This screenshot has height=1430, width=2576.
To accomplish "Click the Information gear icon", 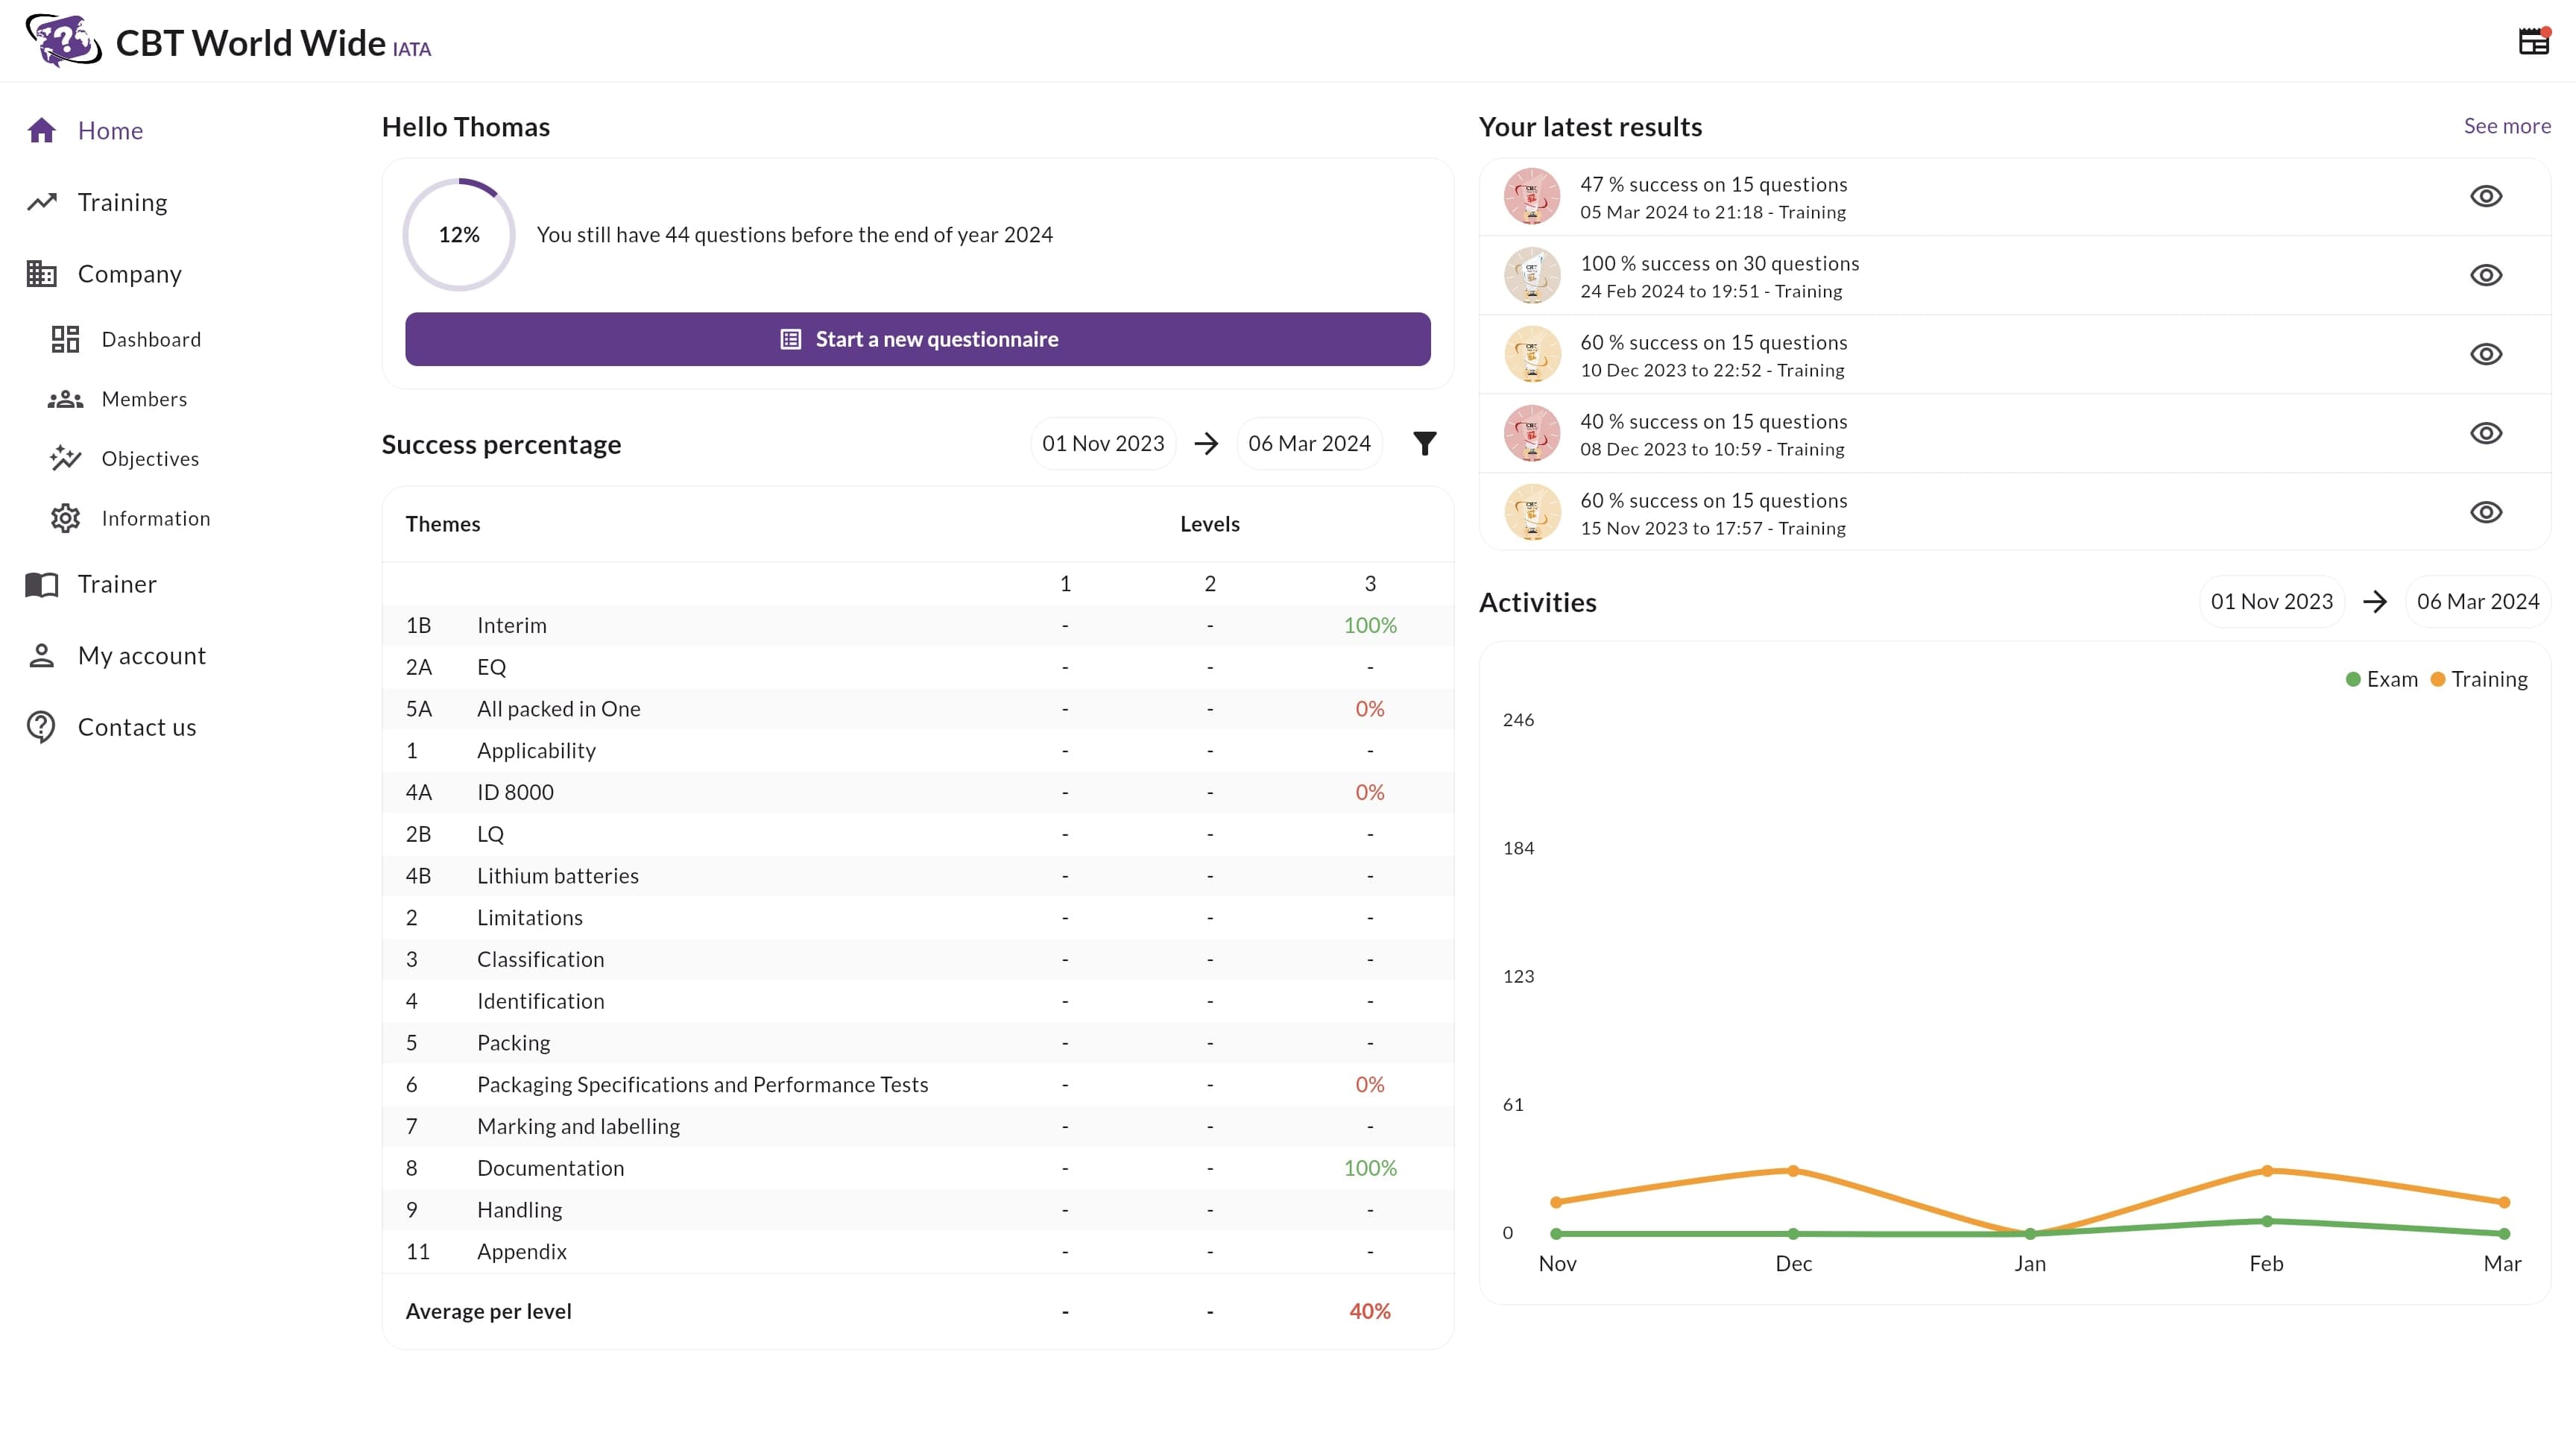I will coord(65,518).
